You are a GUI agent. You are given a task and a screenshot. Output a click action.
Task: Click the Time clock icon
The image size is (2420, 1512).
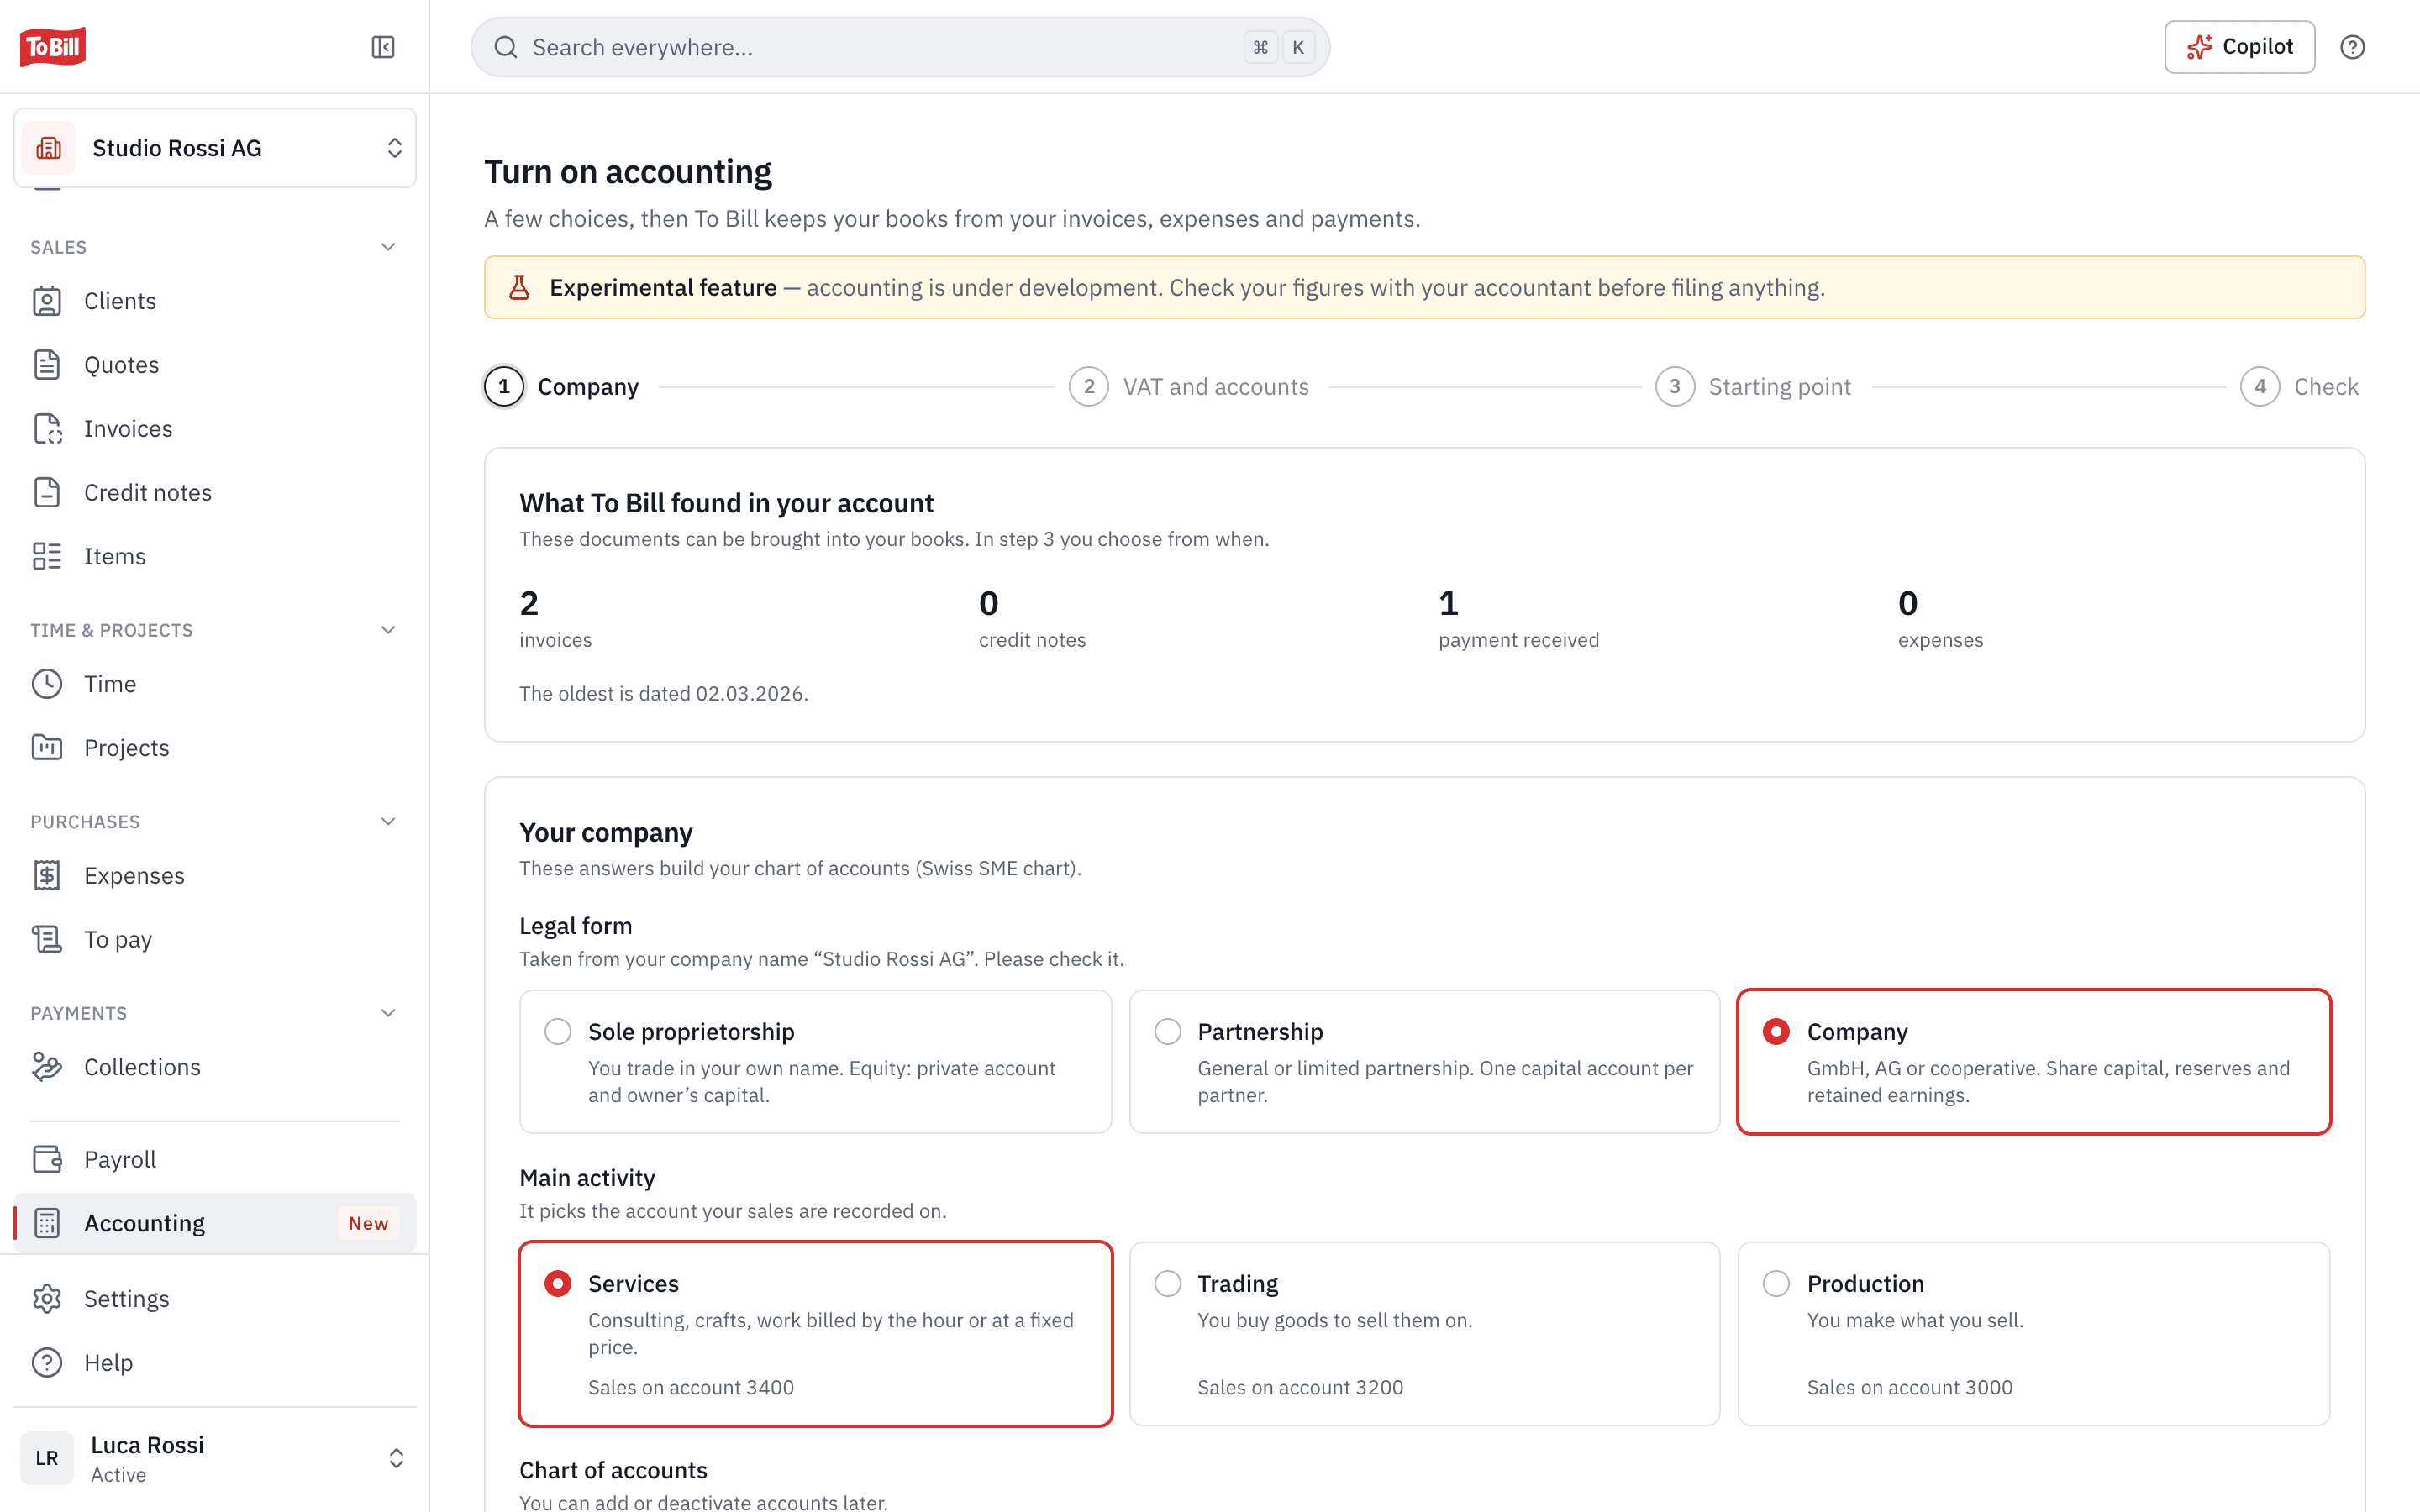tap(47, 684)
